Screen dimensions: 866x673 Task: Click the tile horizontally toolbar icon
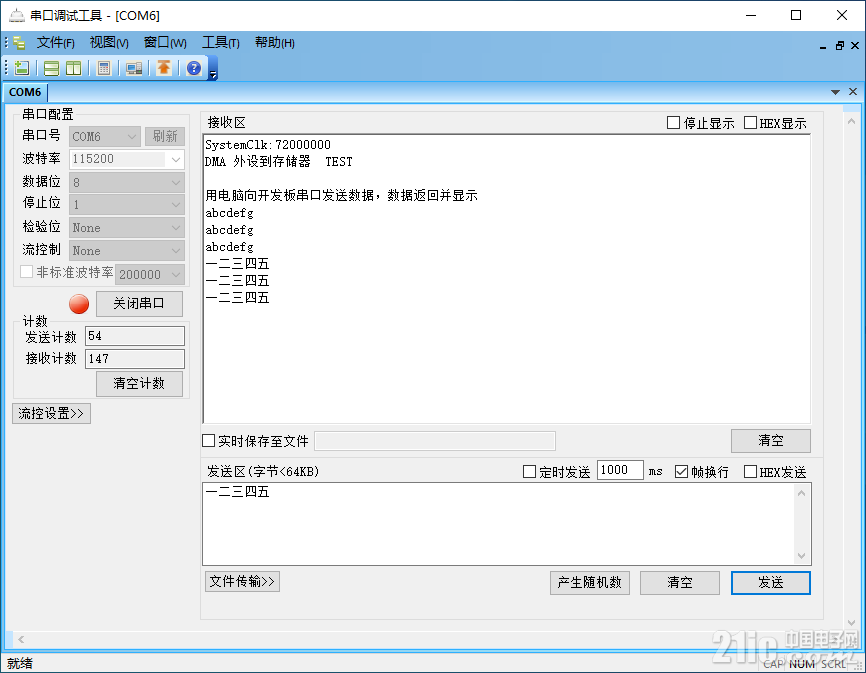click(51, 68)
